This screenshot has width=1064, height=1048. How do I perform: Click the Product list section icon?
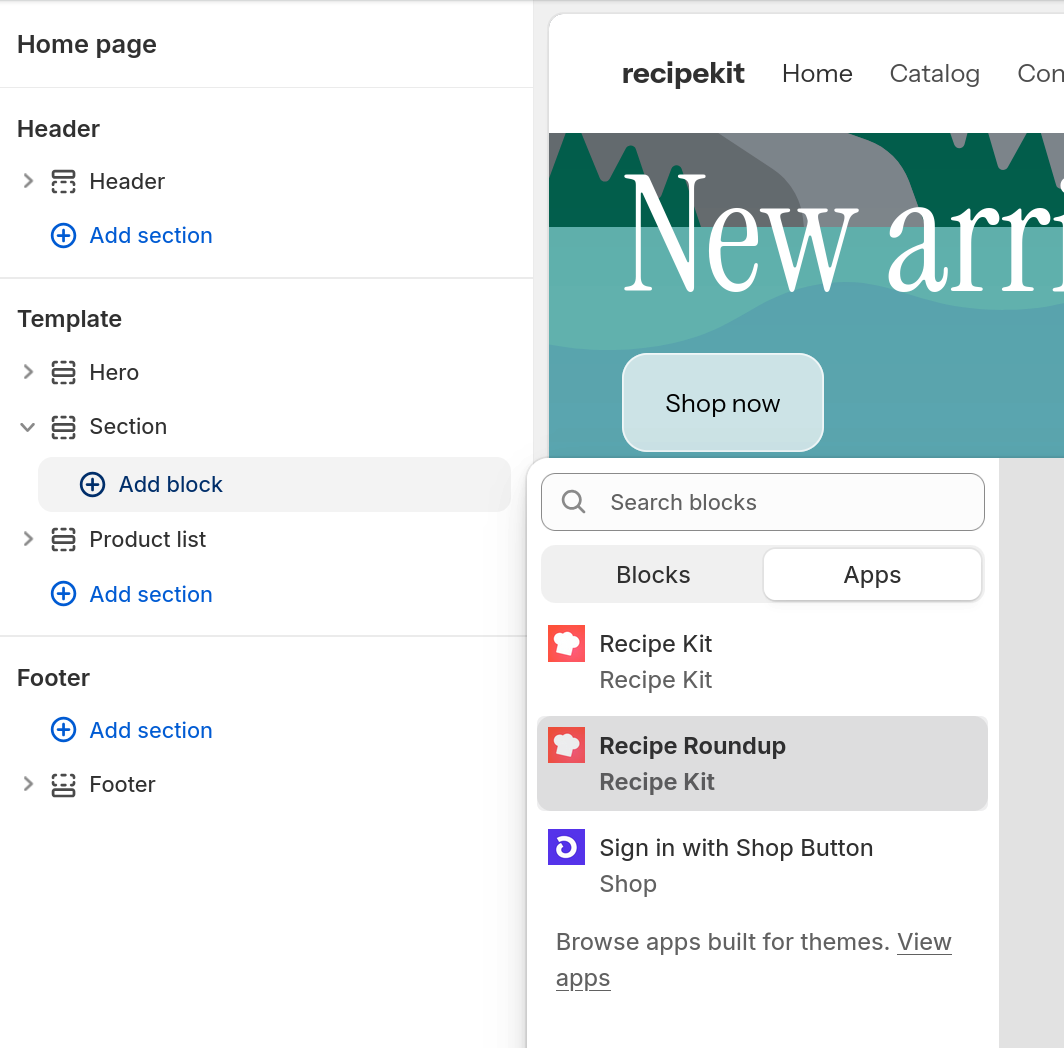click(x=63, y=539)
